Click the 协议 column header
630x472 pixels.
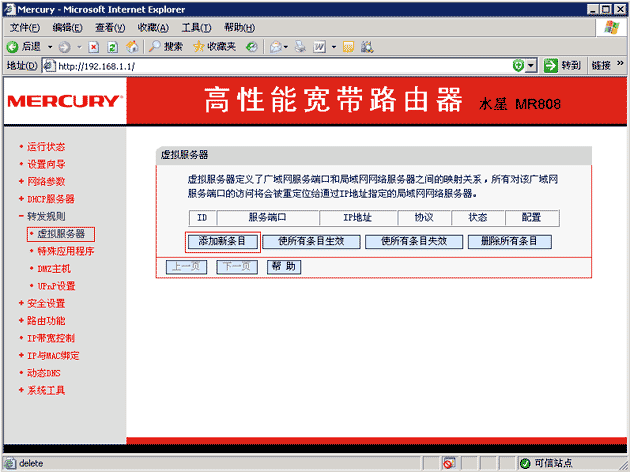pos(424,218)
